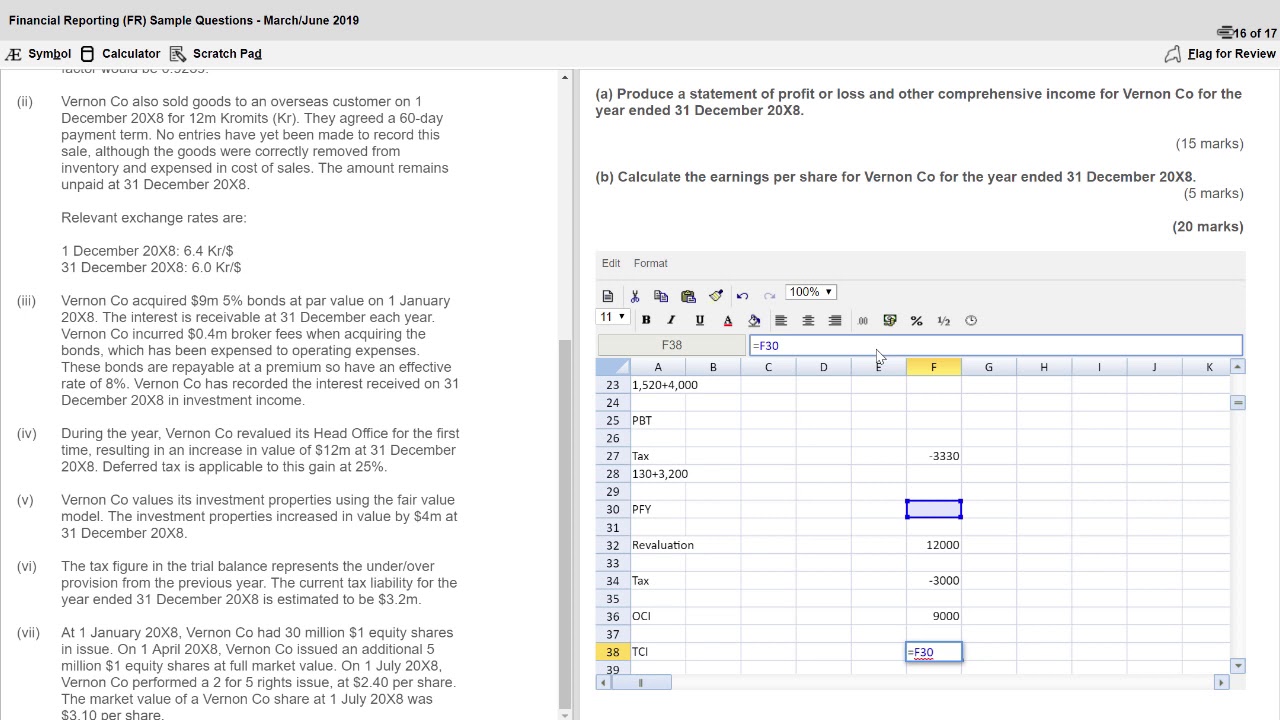The image size is (1280, 720).
Task: Apply percent format
Action: tap(916, 321)
